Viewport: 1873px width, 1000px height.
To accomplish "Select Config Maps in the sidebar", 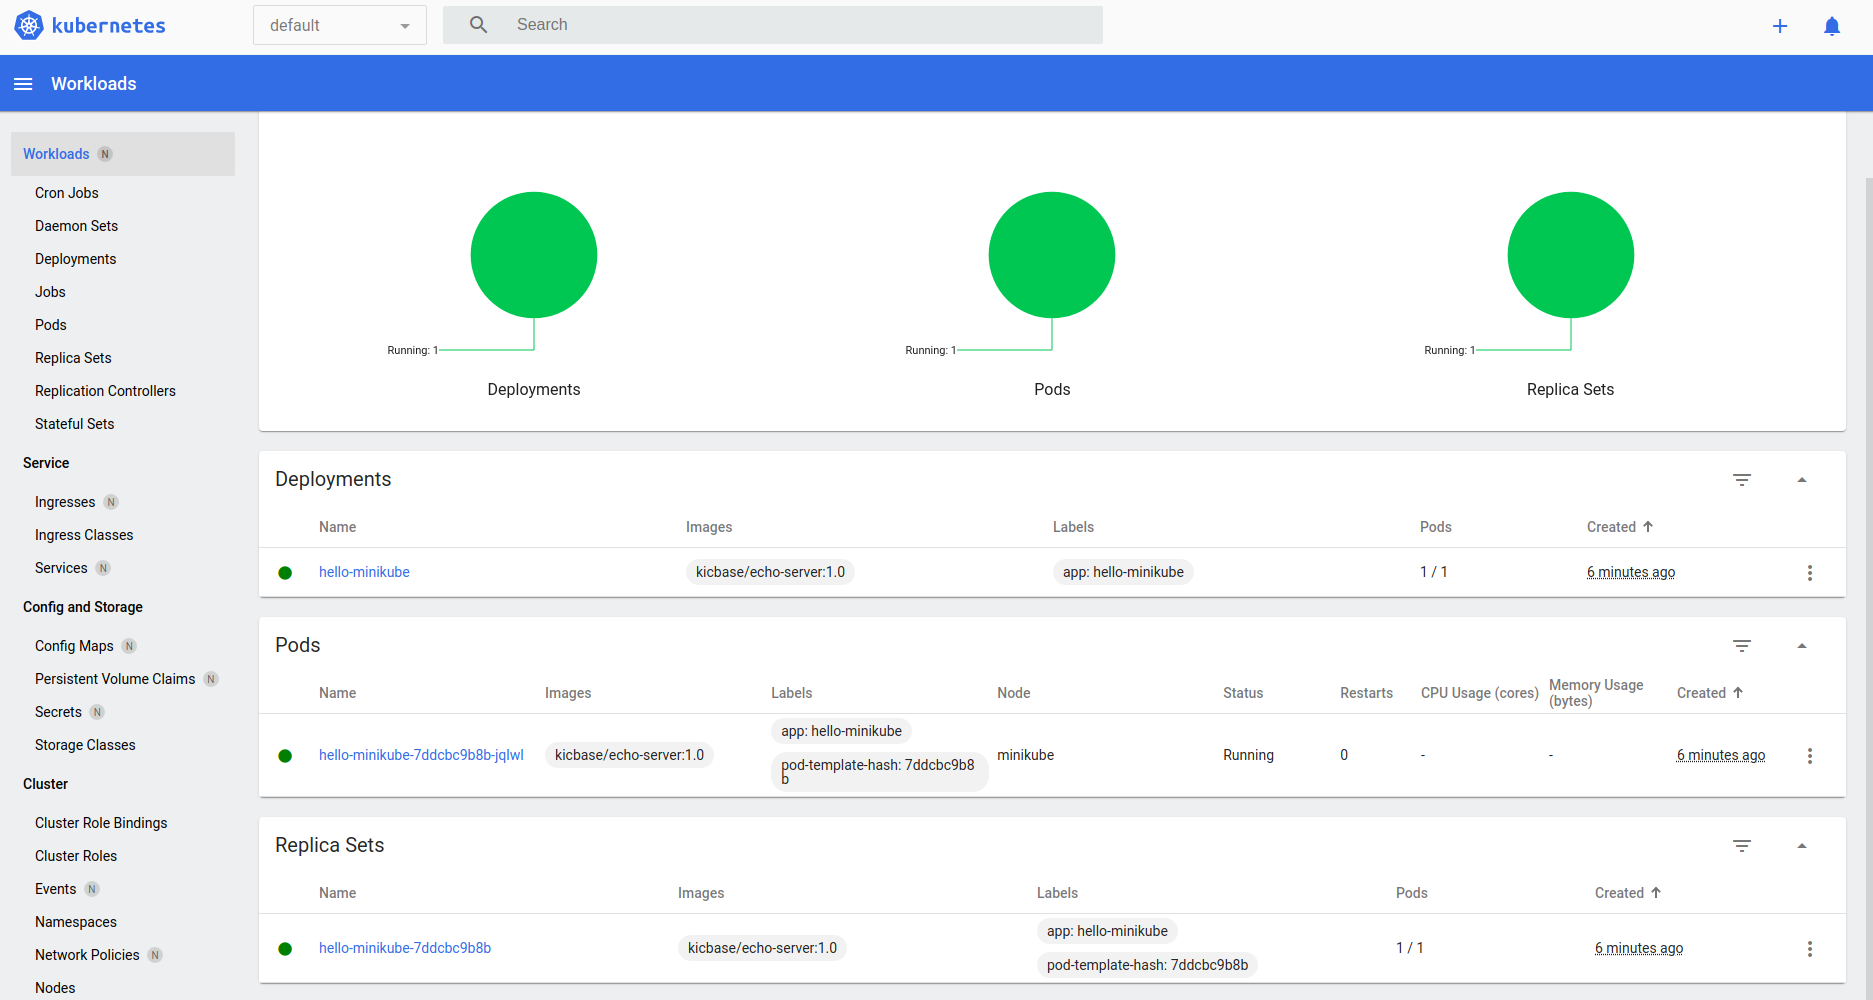I will 74,646.
